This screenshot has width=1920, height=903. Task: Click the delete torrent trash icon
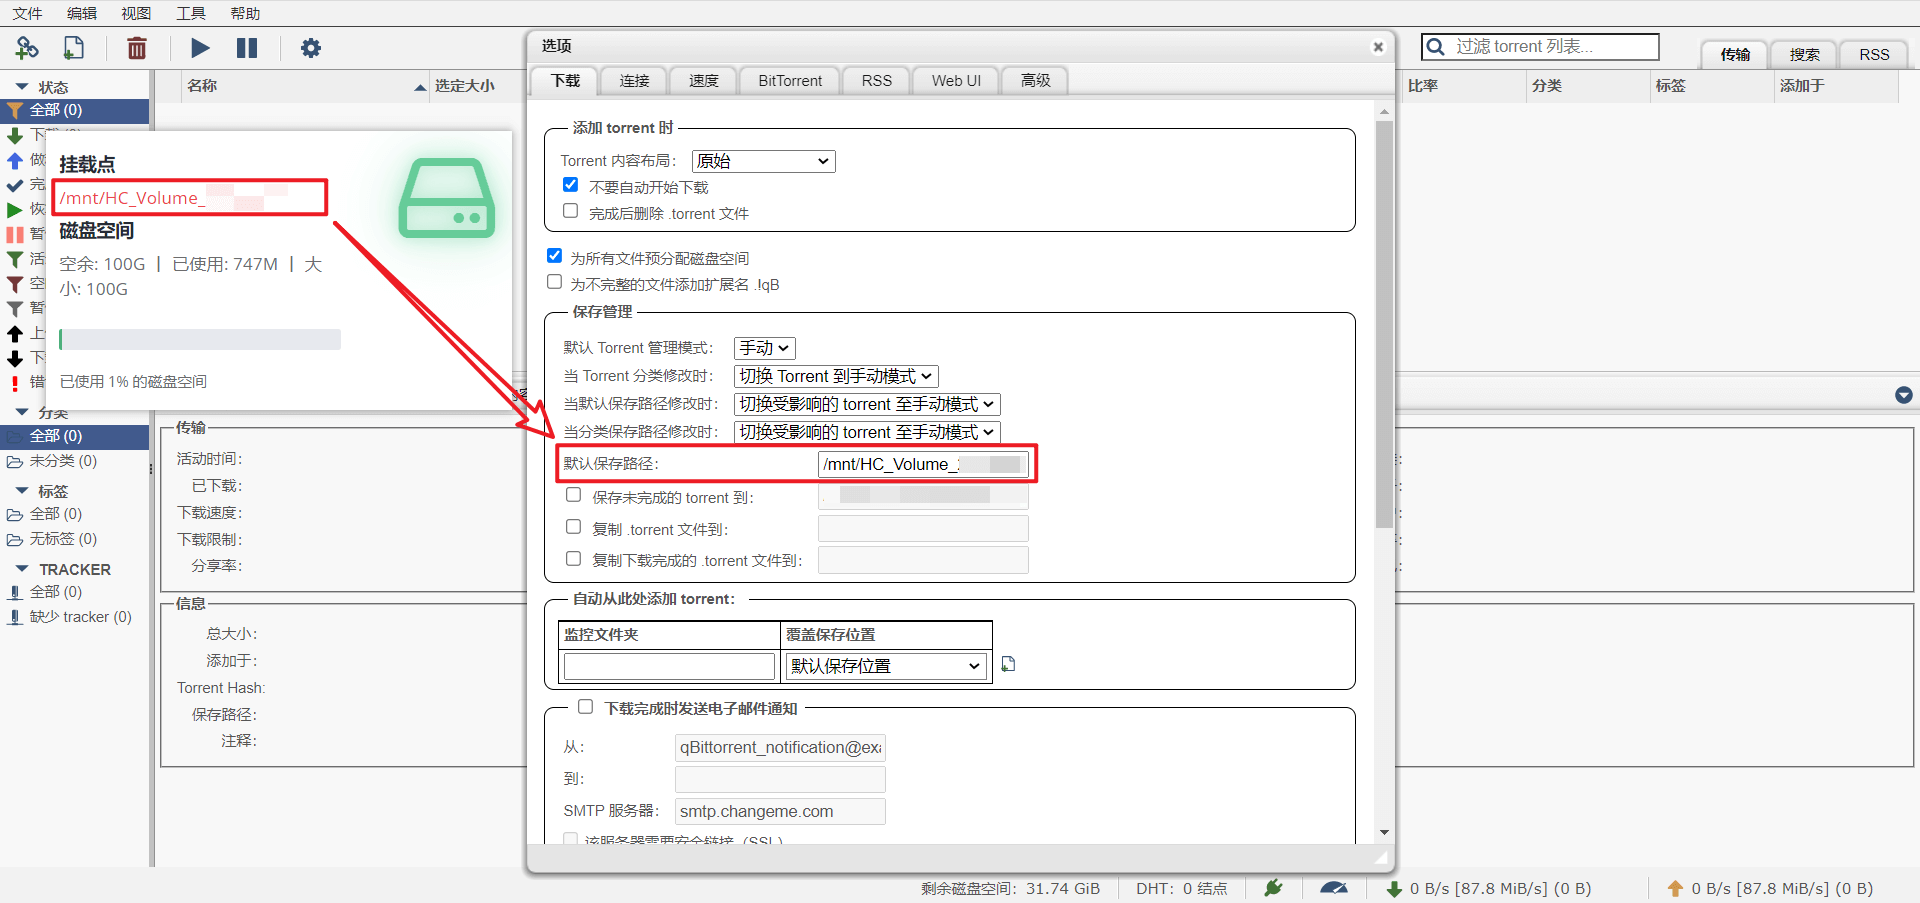[x=137, y=47]
